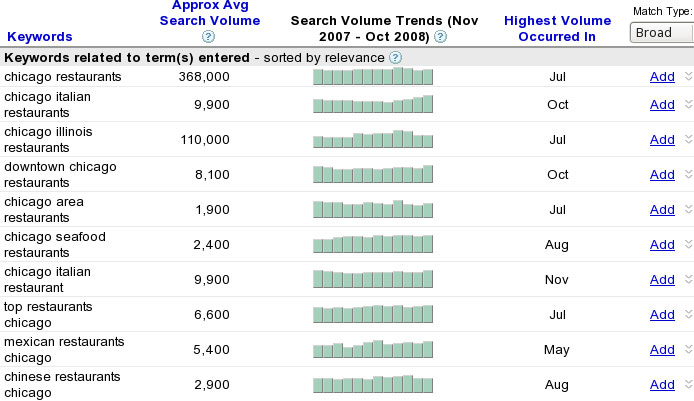Select trend chart for 'top restaurants chicago'
The height and width of the screenshot is (401, 694).
tap(373, 313)
